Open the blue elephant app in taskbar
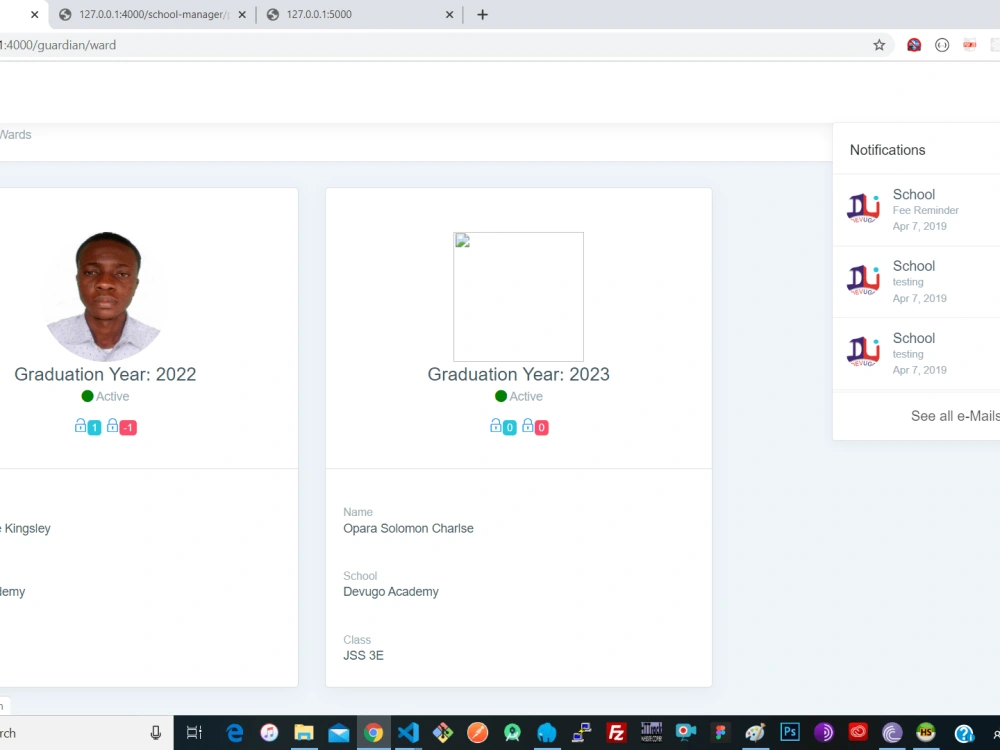This screenshot has width=1000, height=750. (x=547, y=733)
